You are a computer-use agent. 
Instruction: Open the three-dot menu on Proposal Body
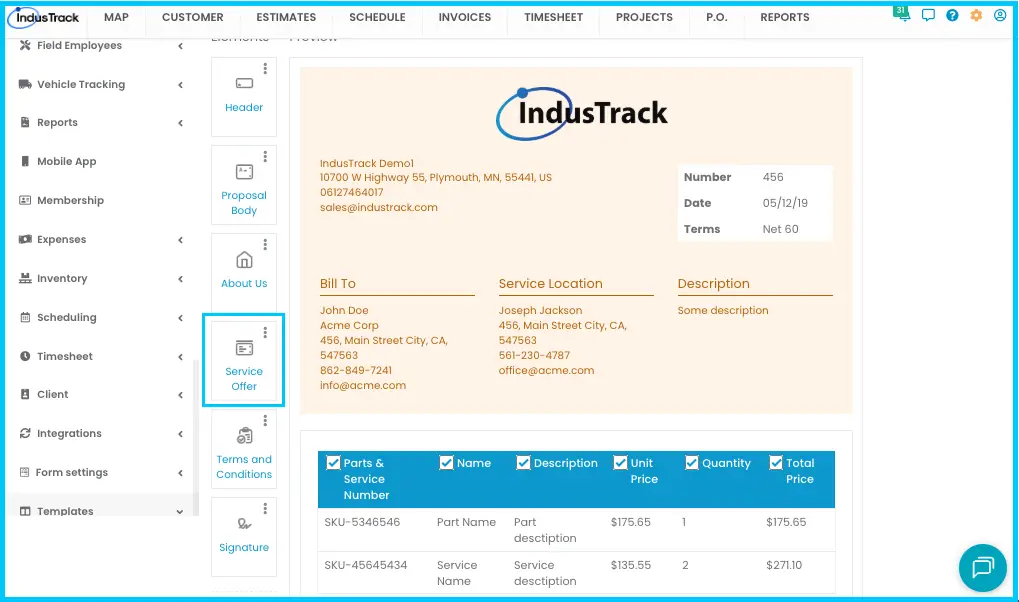265,157
